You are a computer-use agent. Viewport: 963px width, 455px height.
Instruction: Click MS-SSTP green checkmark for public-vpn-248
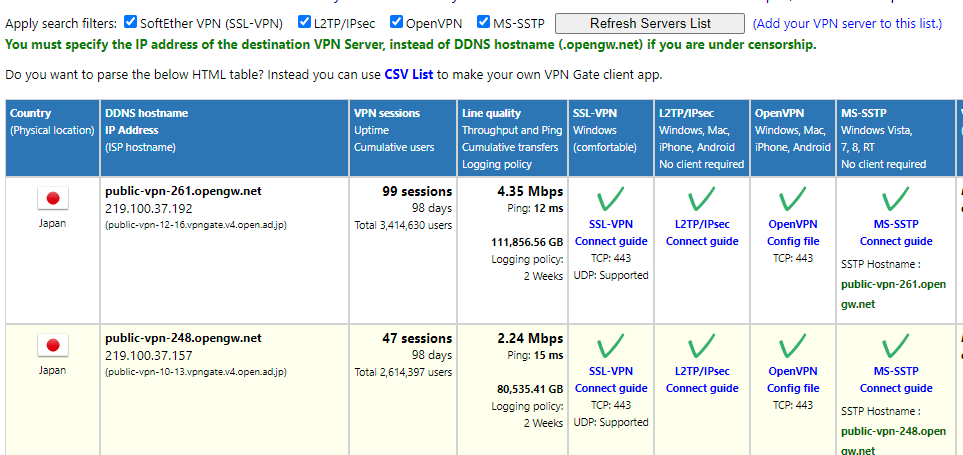895,346
